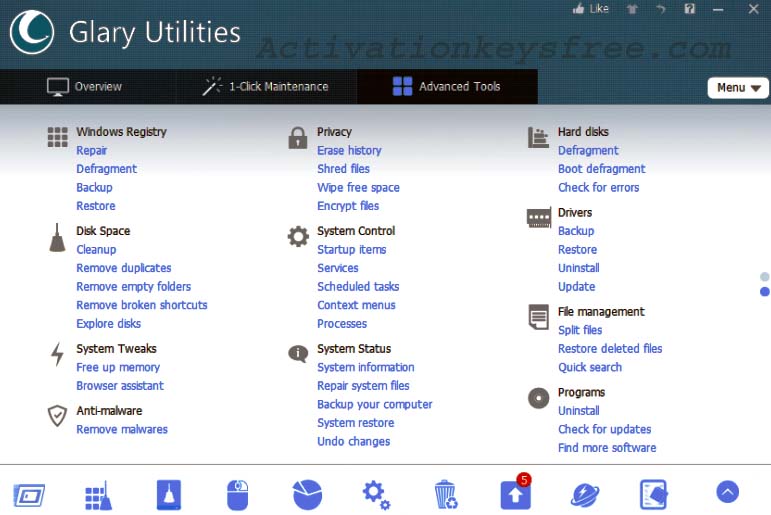
Task: Open Restore deleted files link
Action: click(610, 349)
